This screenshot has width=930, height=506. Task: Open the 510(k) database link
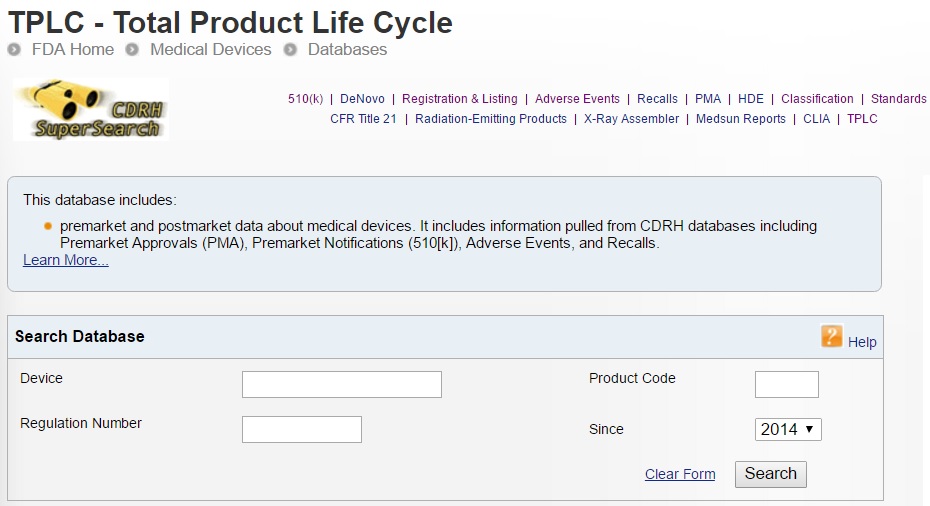click(305, 99)
